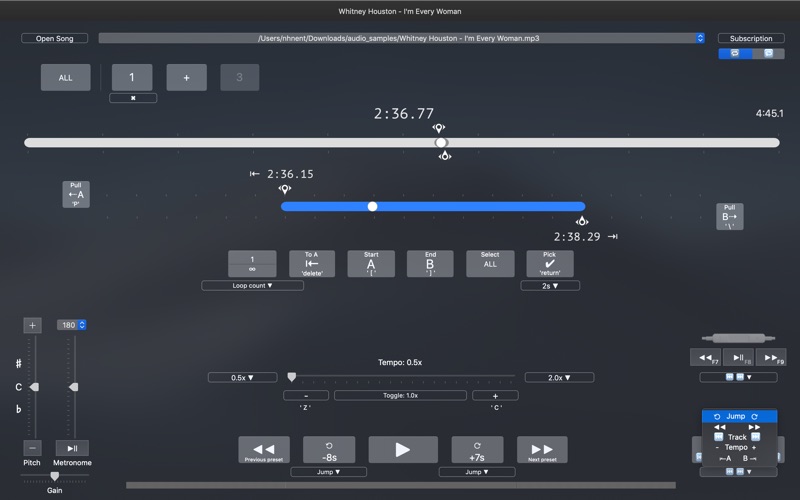The image size is (800, 500).
Task: Click the Pull B marker button
Action: (x=729, y=216)
